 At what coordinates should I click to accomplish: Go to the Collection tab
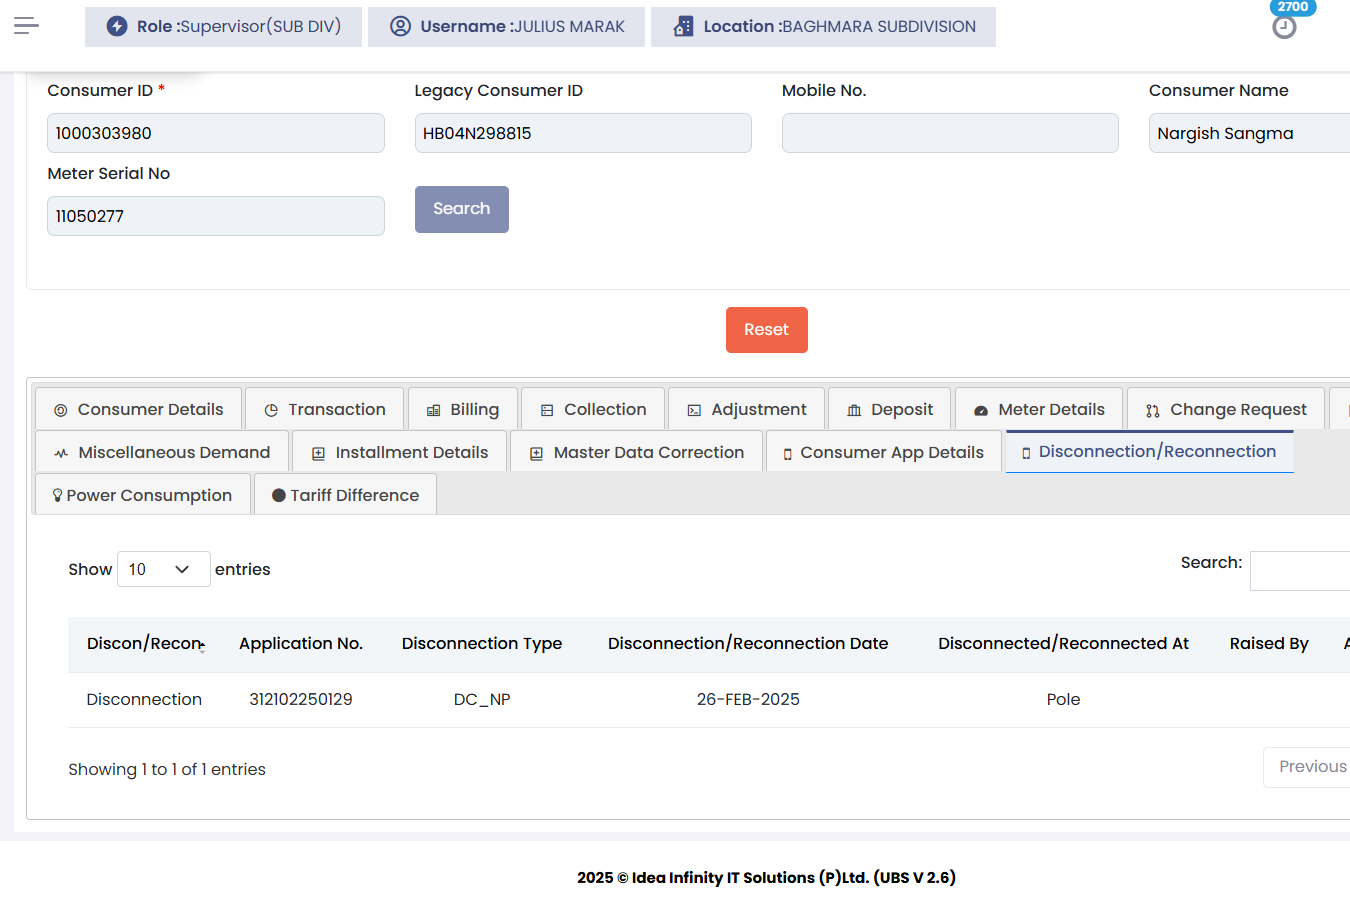[x=593, y=409]
